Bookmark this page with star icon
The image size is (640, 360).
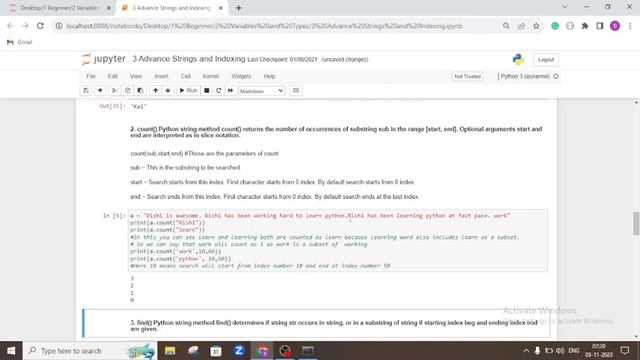536,26
